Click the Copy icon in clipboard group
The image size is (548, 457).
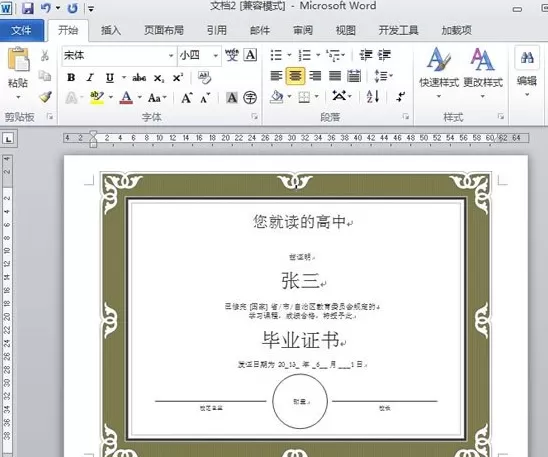click(x=45, y=75)
